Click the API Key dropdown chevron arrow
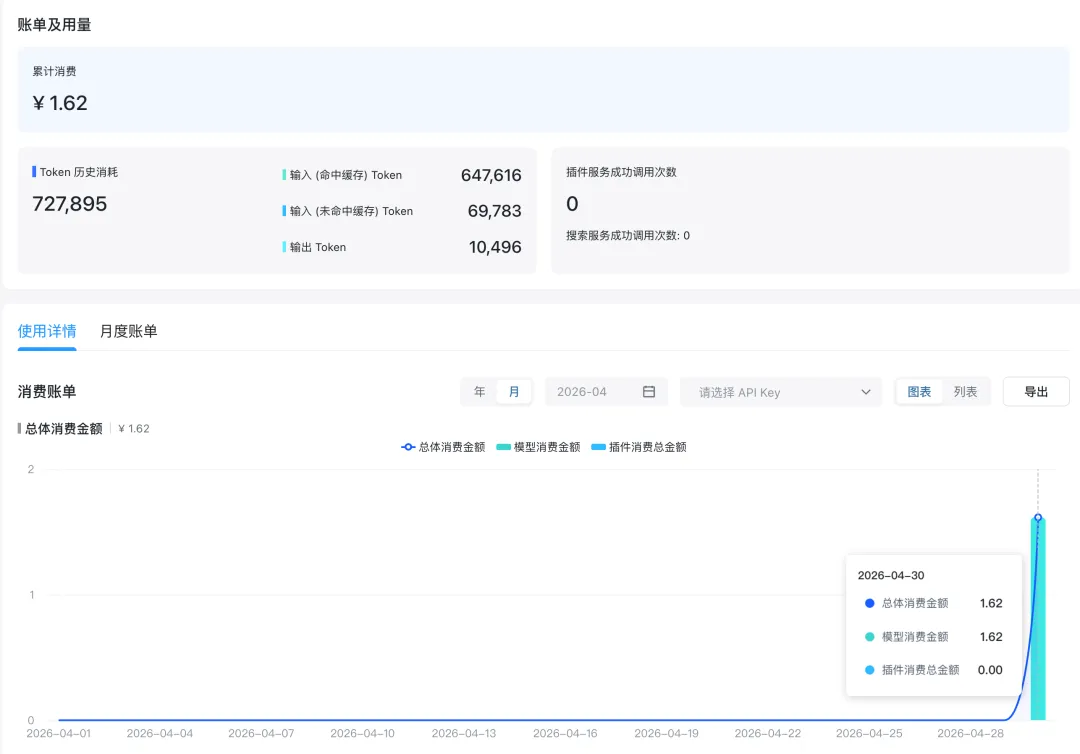 (x=865, y=392)
